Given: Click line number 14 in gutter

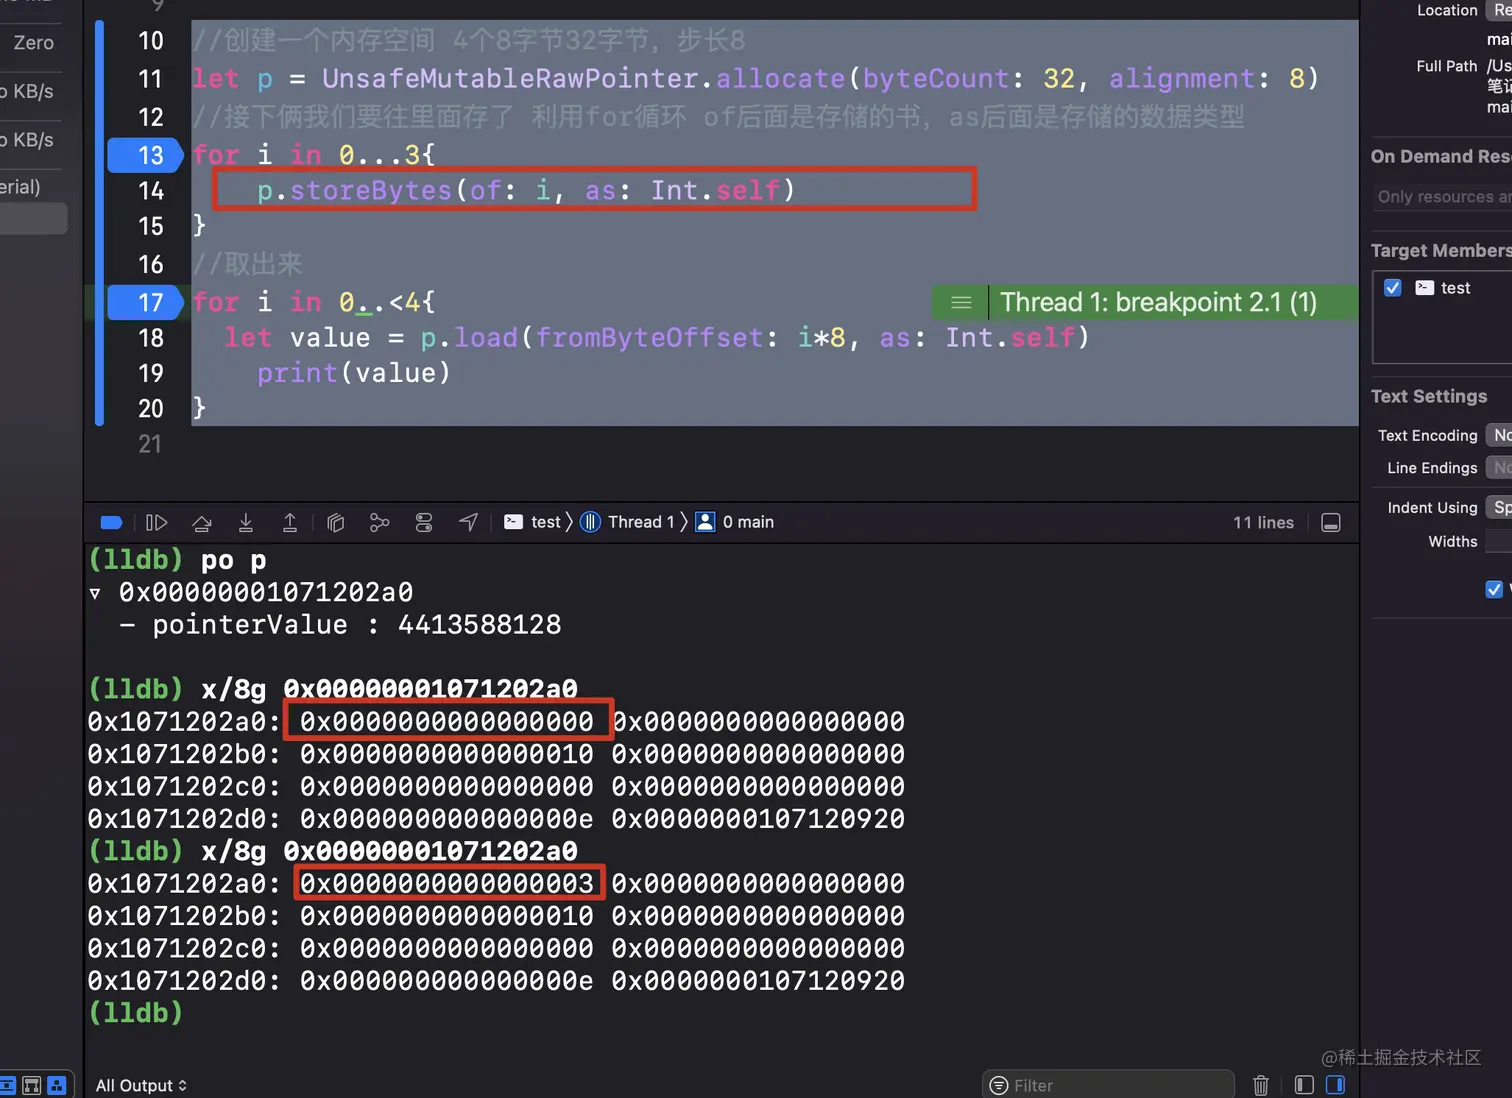Looking at the screenshot, I should (151, 191).
